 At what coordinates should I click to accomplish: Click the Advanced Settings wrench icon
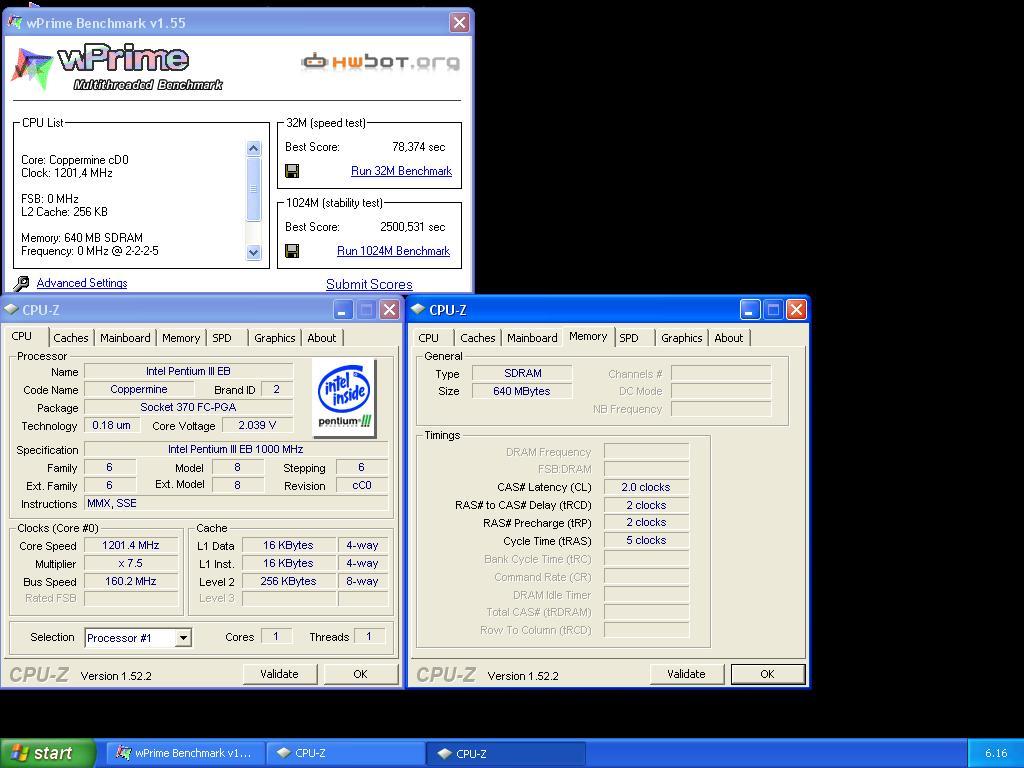[21, 283]
